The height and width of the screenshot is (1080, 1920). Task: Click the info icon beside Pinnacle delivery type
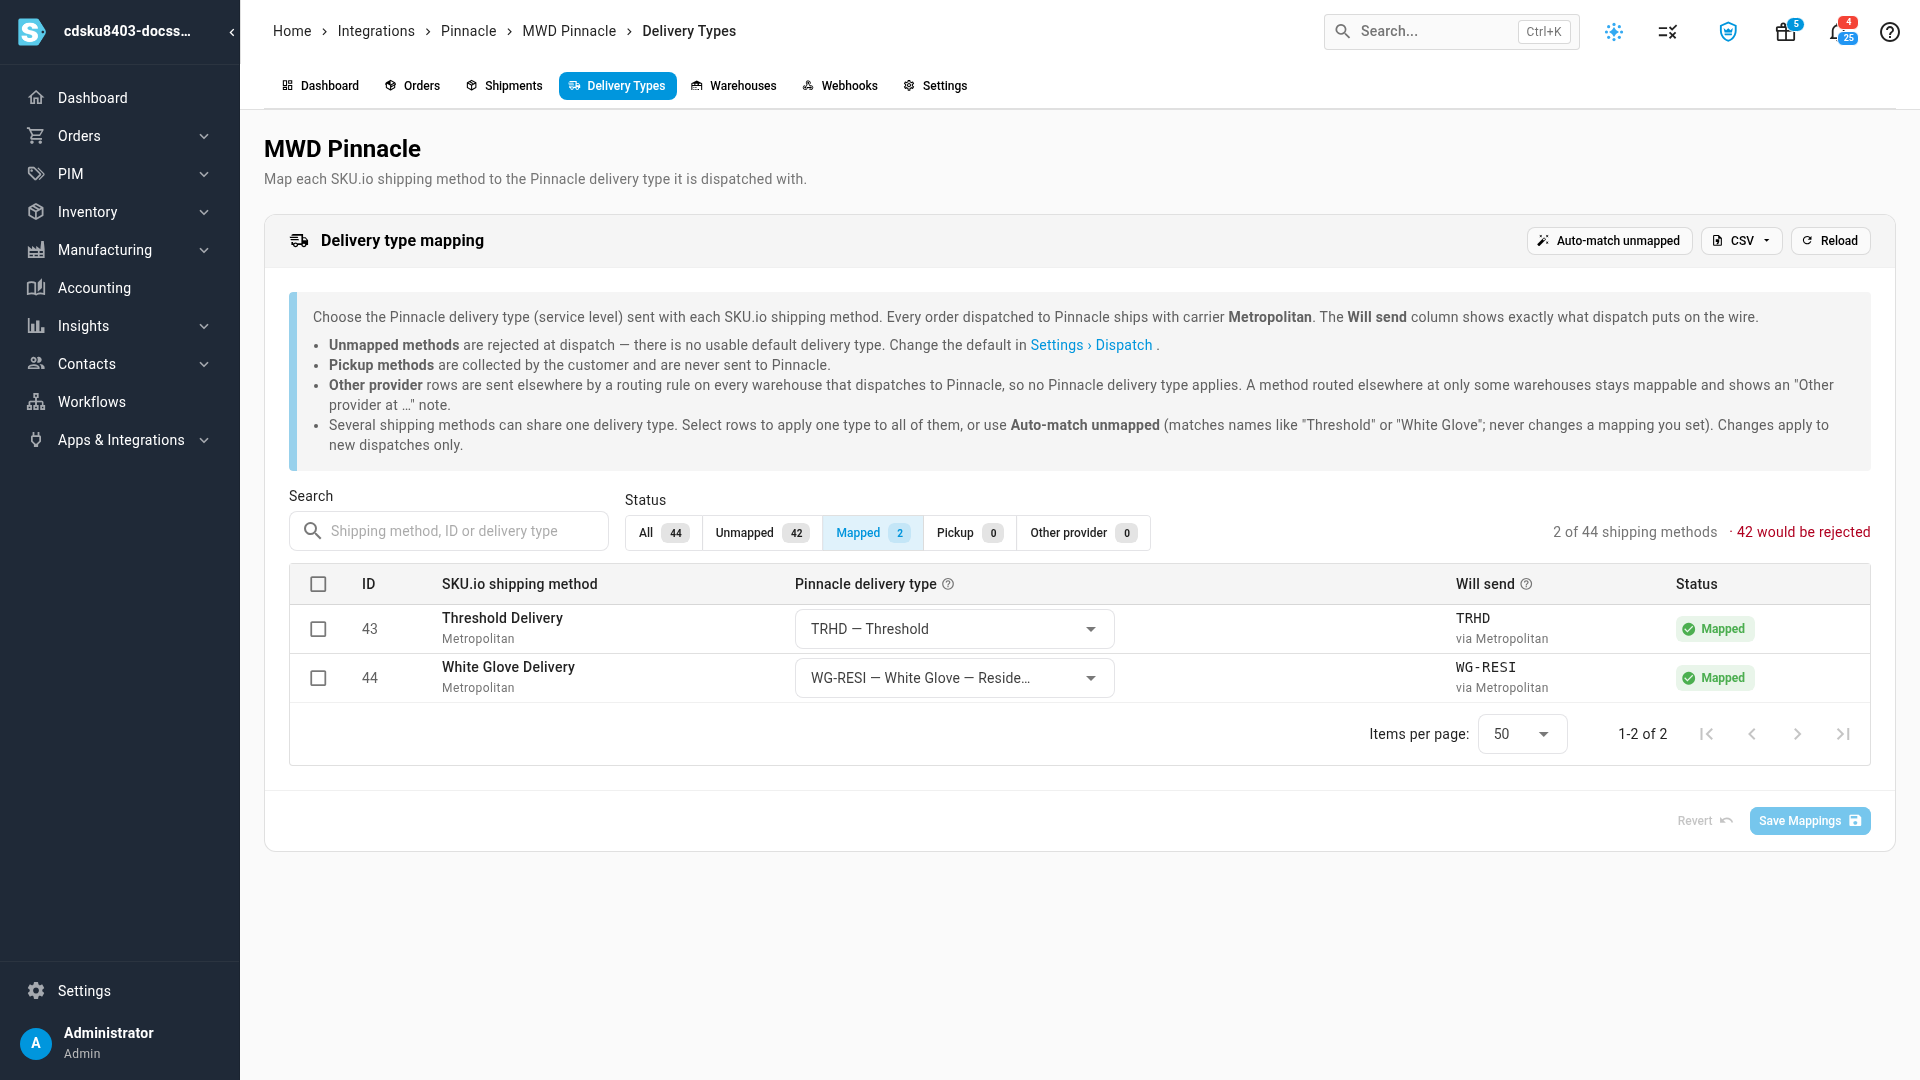(x=948, y=584)
